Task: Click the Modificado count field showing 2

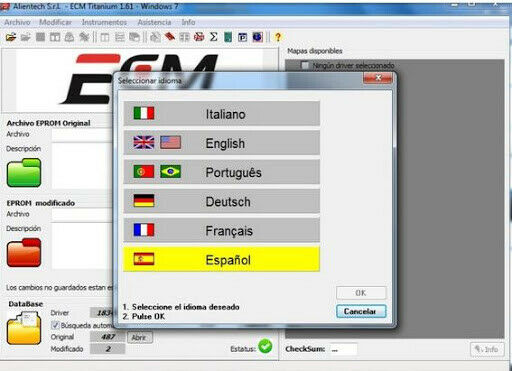Action: 107,349
